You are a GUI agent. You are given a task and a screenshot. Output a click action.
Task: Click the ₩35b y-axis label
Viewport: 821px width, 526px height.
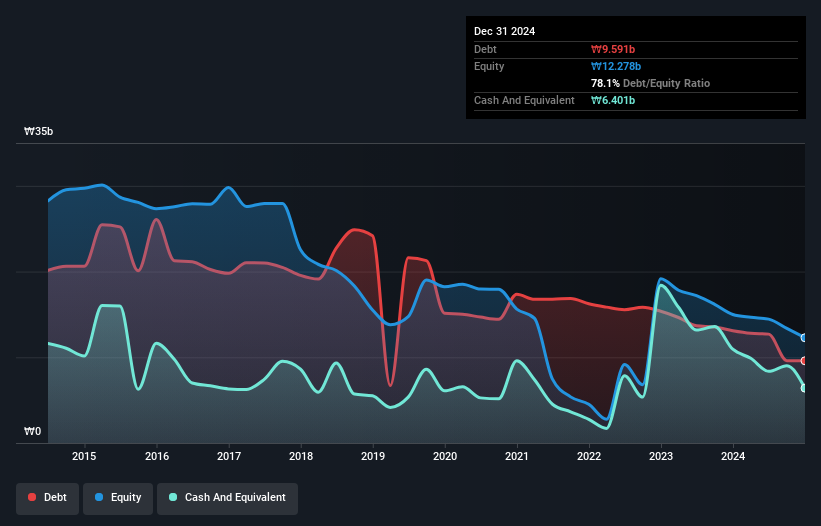[38, 131]
